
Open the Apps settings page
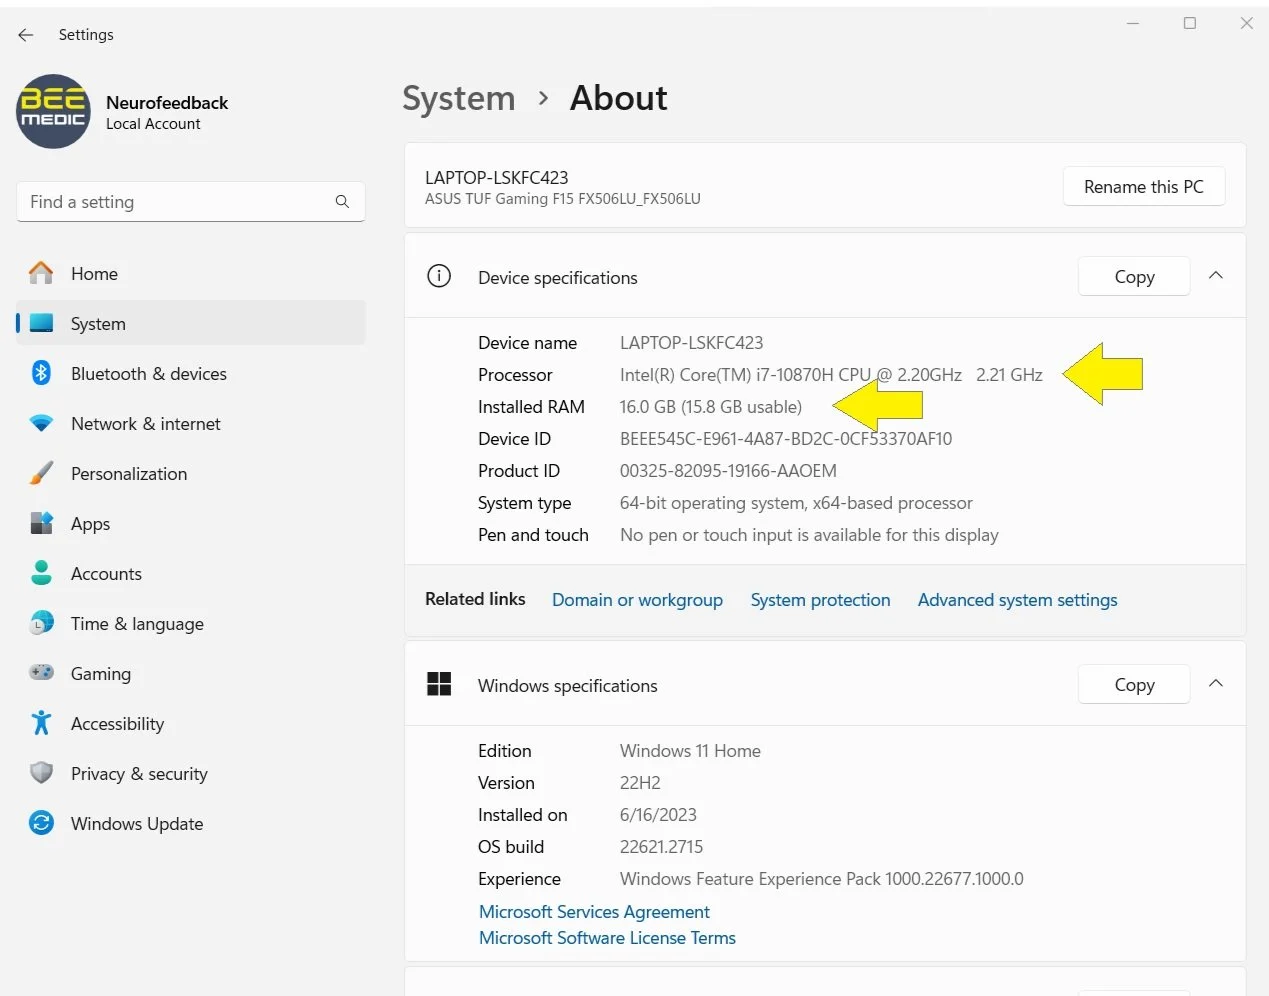tap(190, 523)
